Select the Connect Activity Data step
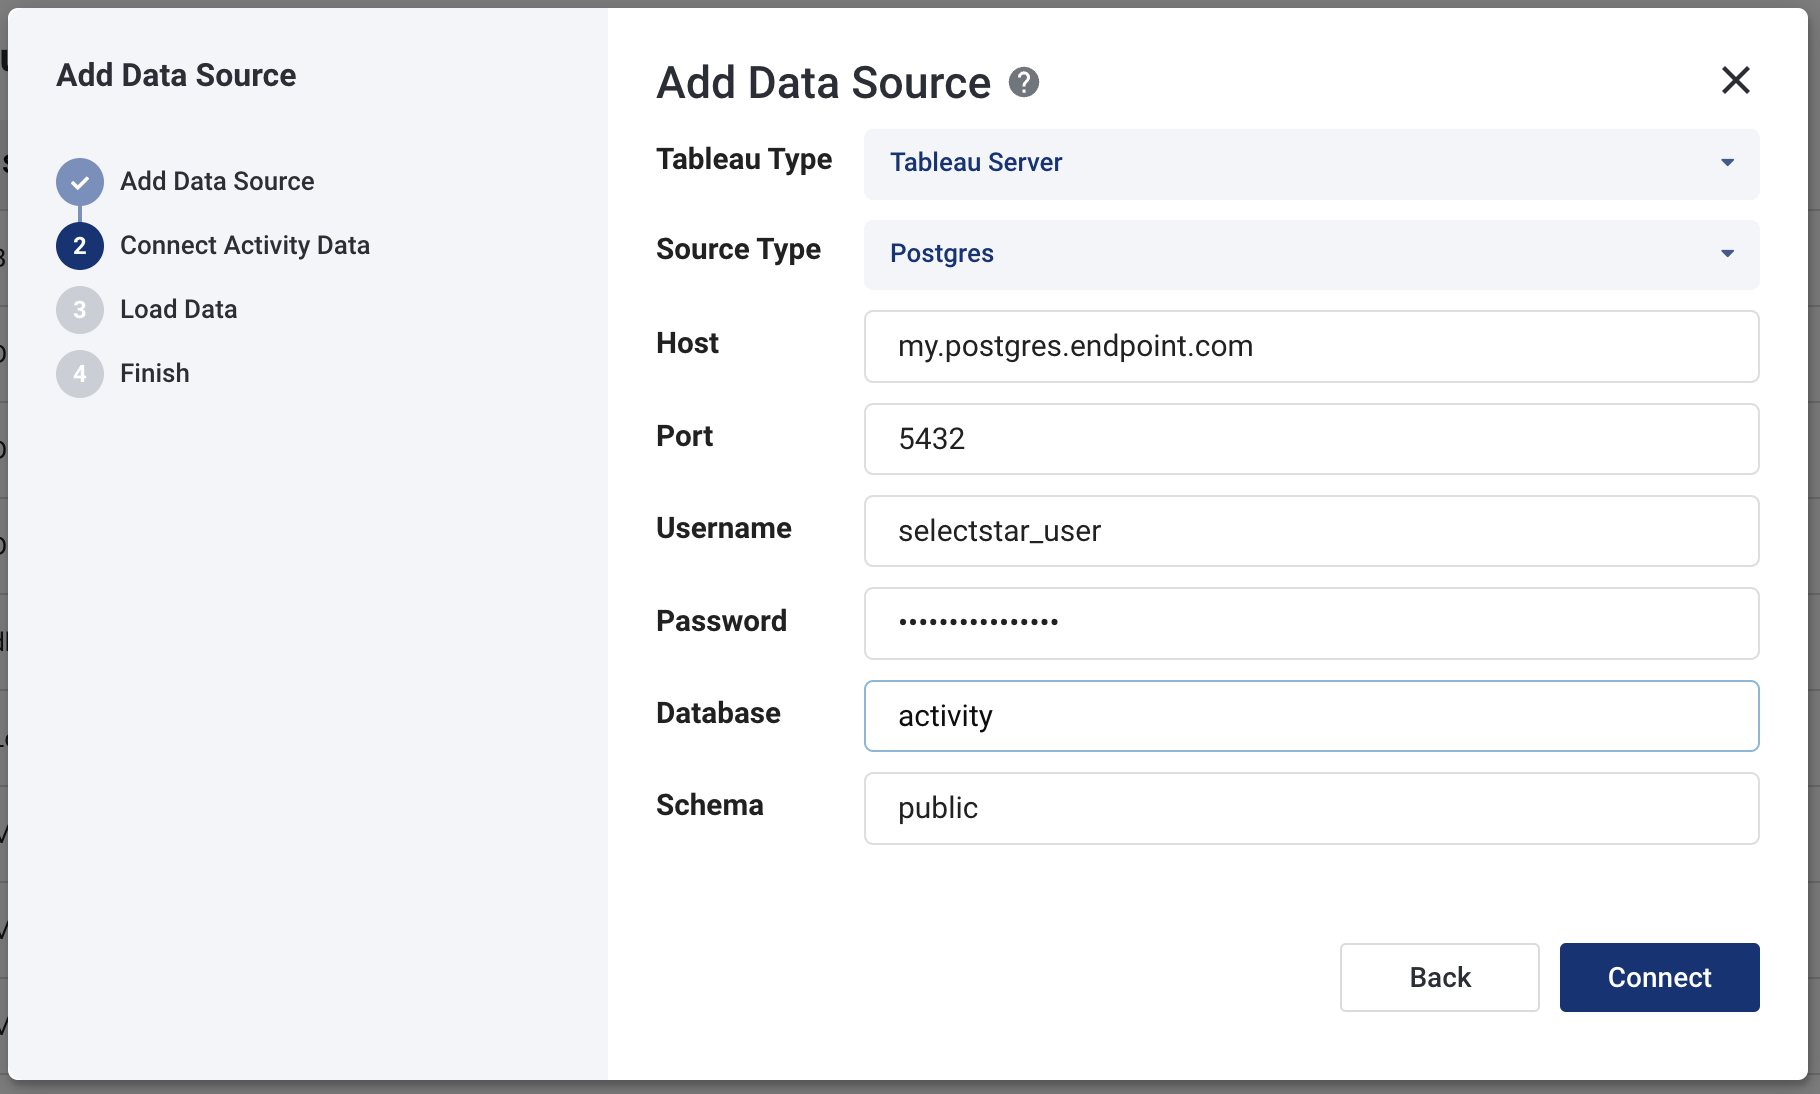Screen dimensions: 1820x1094 pos(245,245)
